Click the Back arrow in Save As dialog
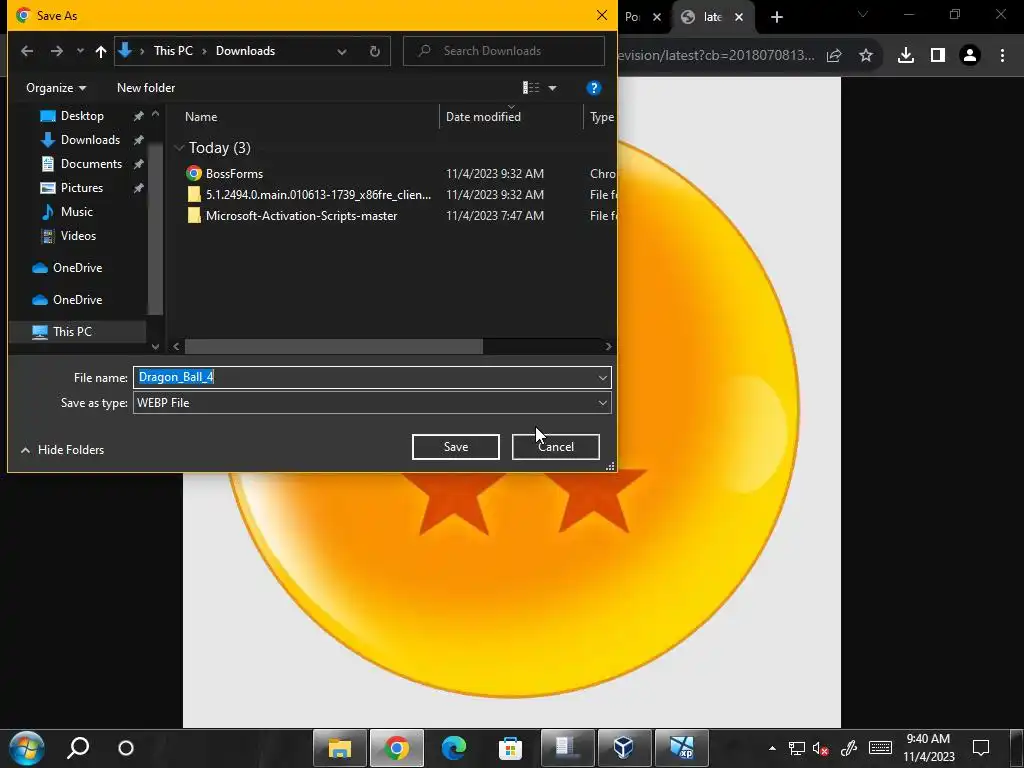The height and width of the screenshot is (768, 1024). tap(27, 51)
